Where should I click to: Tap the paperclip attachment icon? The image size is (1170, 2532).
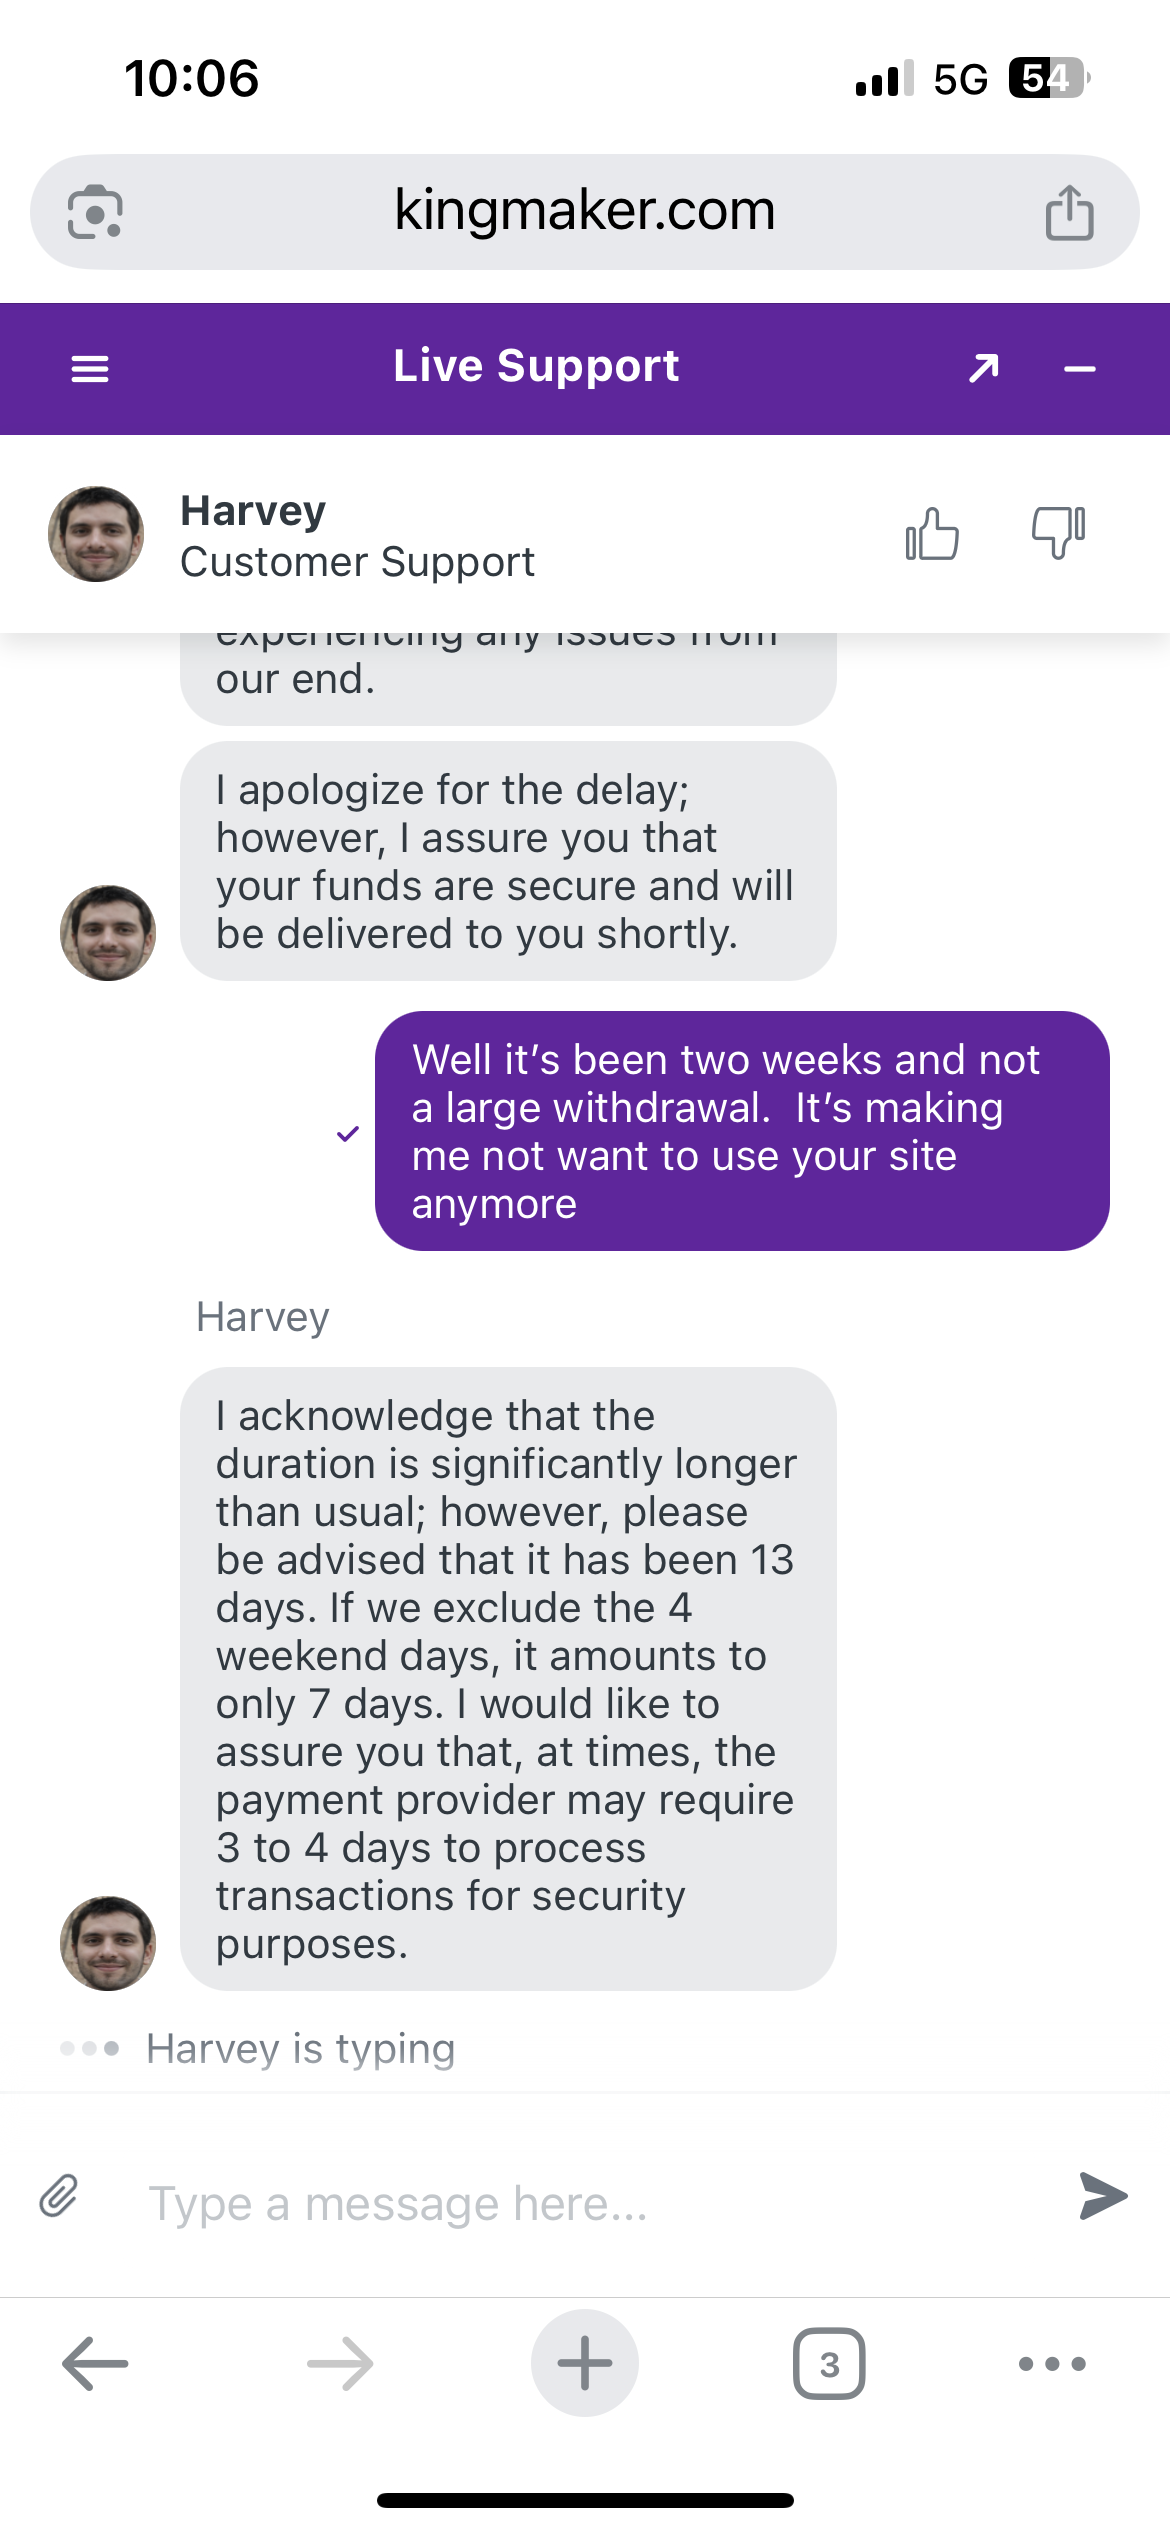click(59, 2196)
